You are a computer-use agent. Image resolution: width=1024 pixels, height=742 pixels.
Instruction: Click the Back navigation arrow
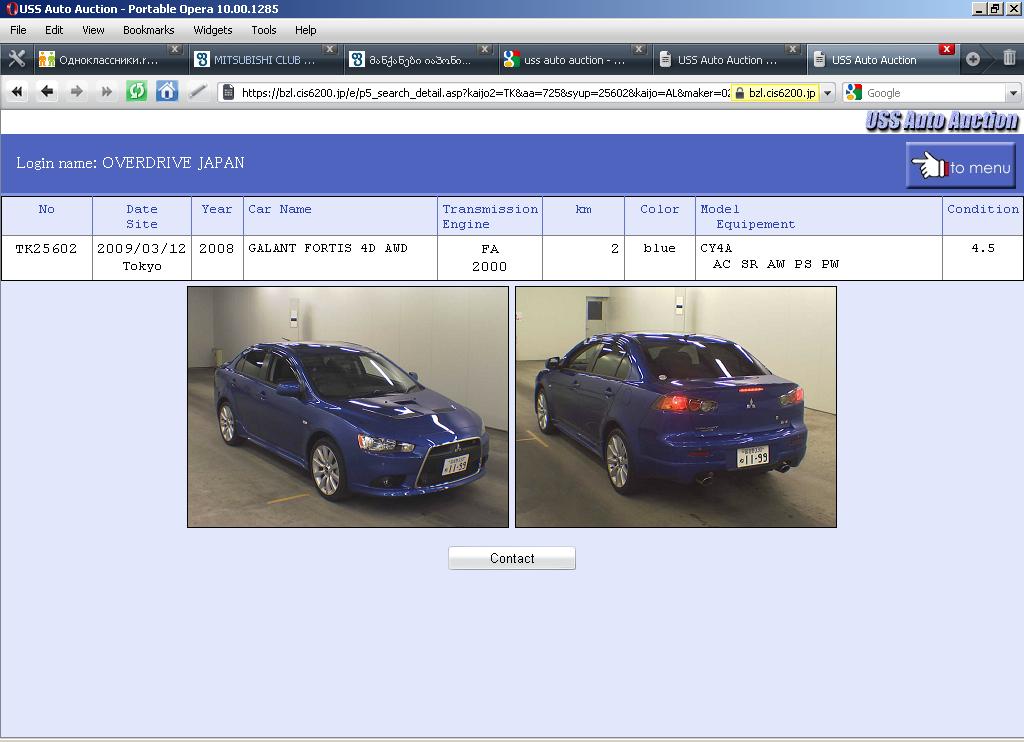click(47, 92)
